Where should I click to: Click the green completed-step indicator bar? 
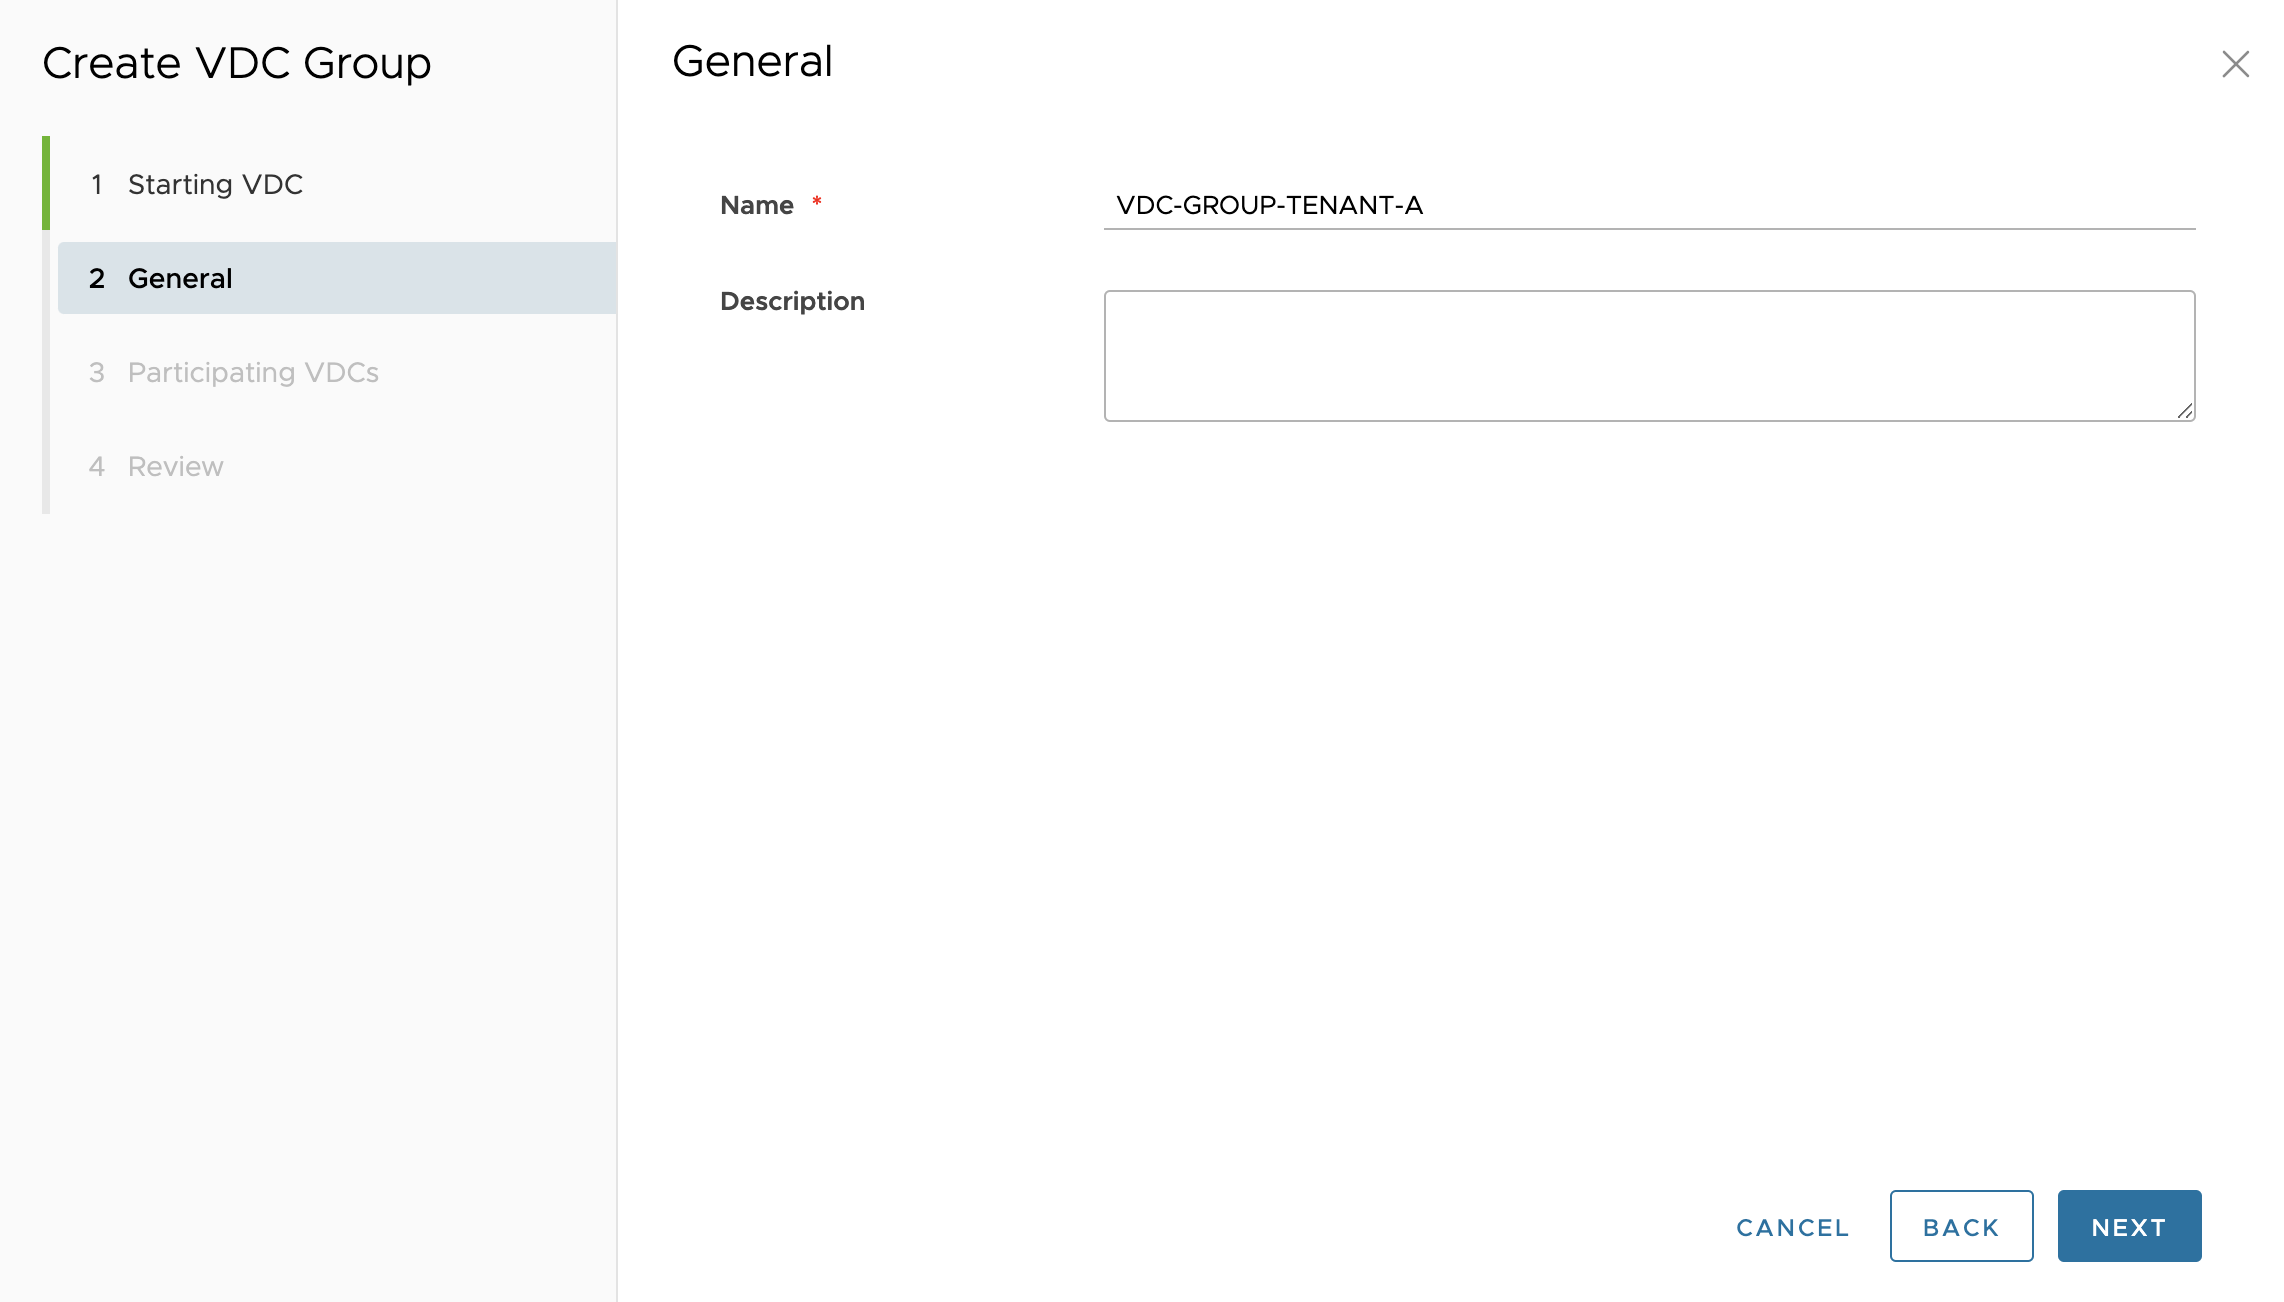pyautogui.click(x=46, y=183)
